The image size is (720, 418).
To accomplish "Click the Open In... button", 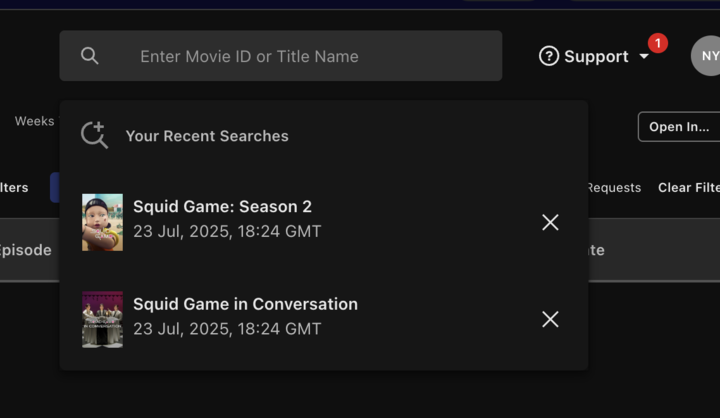I will click(x=679, y=127).
